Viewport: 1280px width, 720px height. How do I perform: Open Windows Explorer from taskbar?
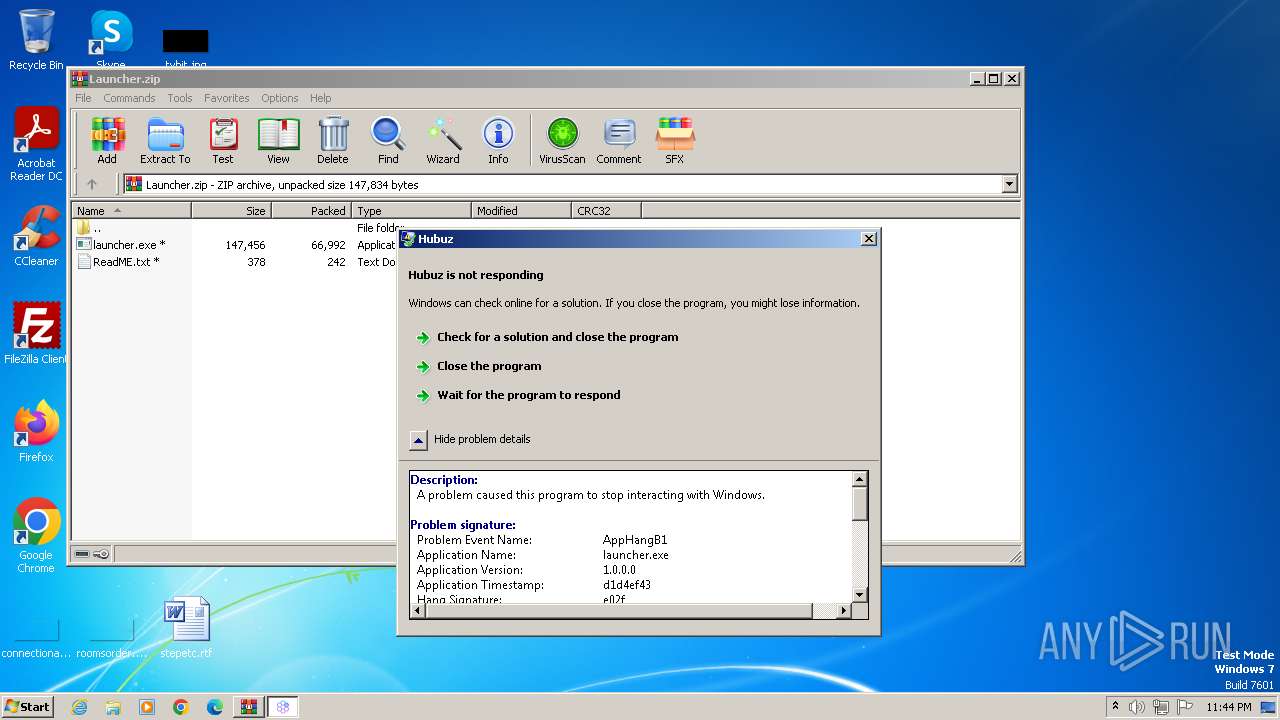(x=113, y=707)
